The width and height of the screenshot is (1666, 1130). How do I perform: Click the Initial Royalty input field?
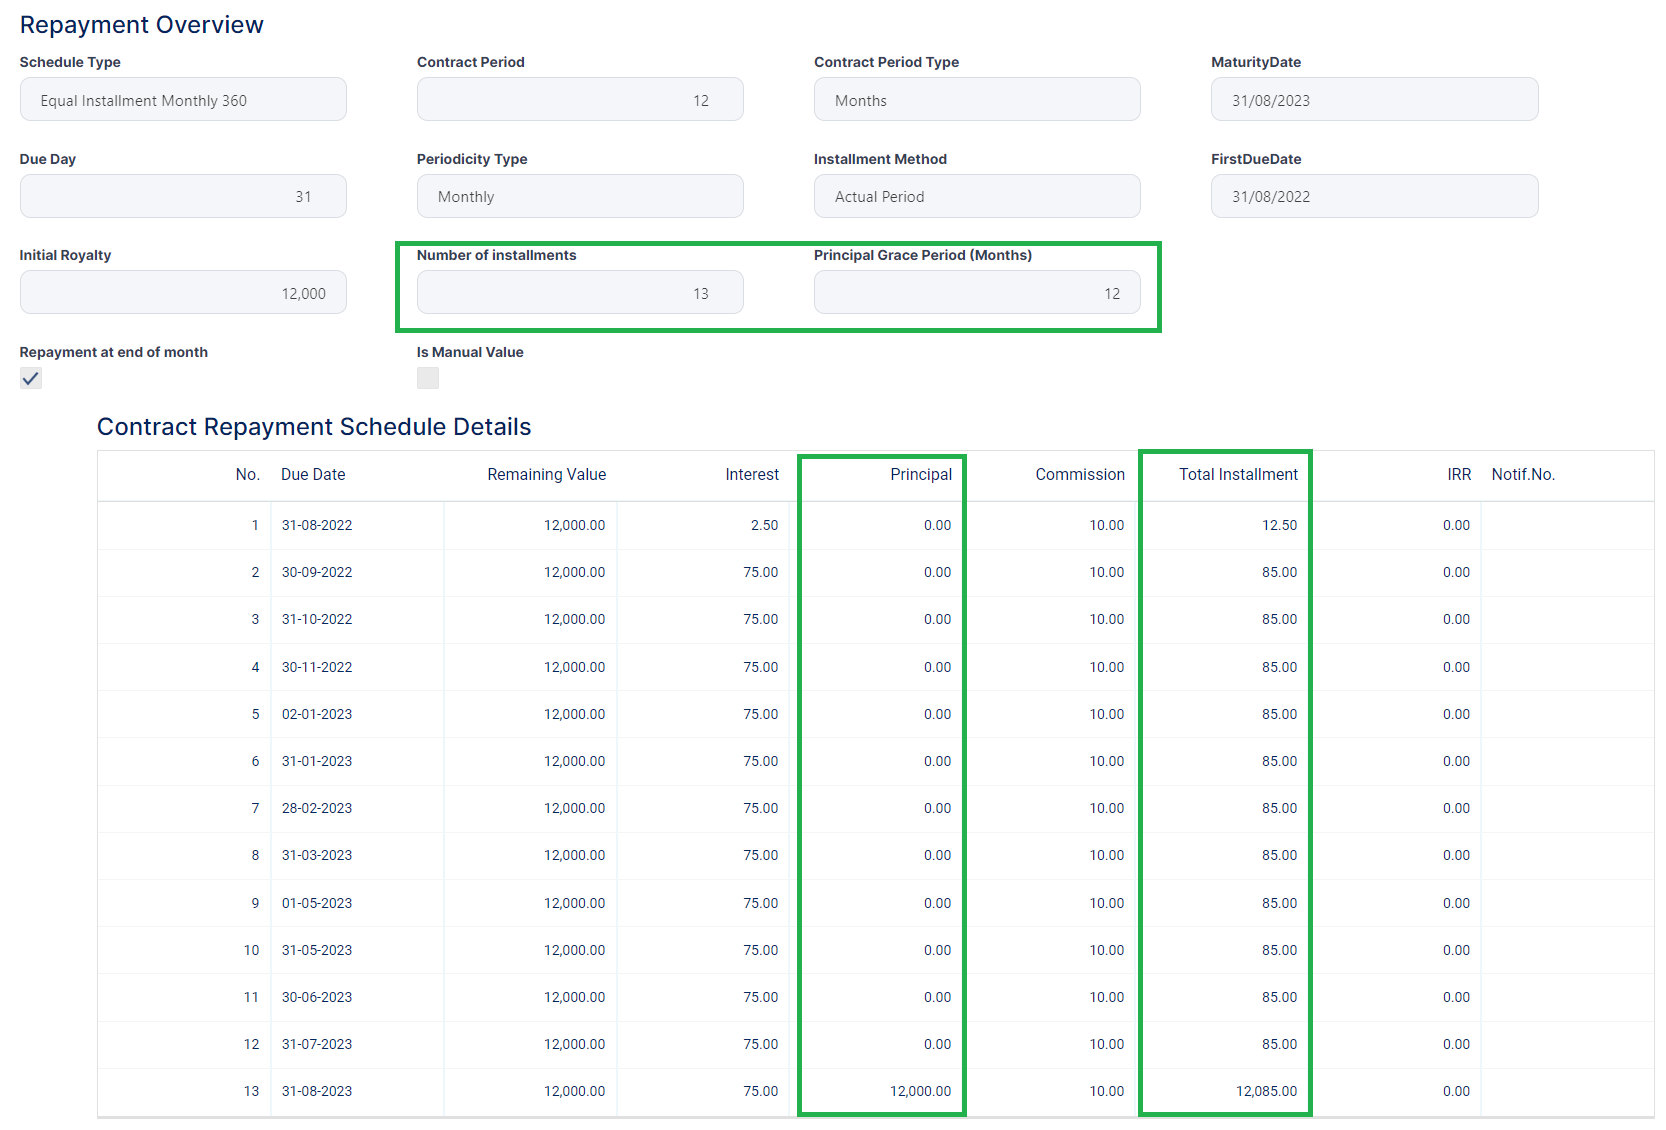183,293
